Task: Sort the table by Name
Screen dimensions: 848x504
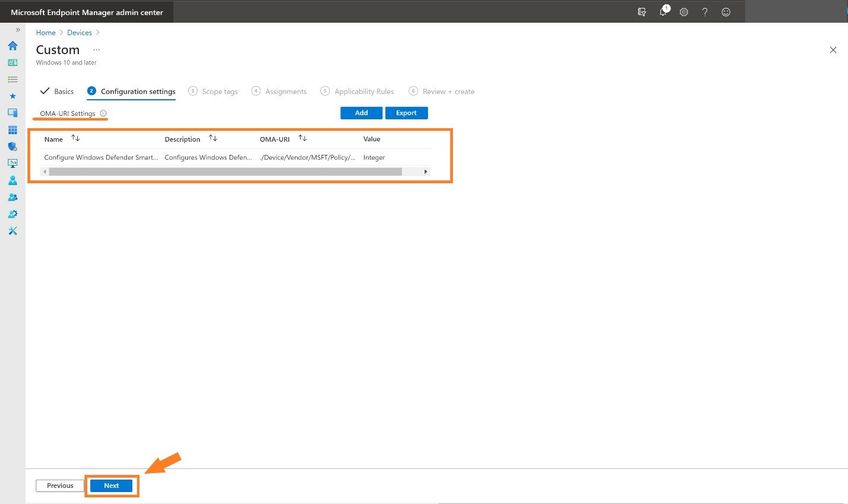Action: click(76, 138)
